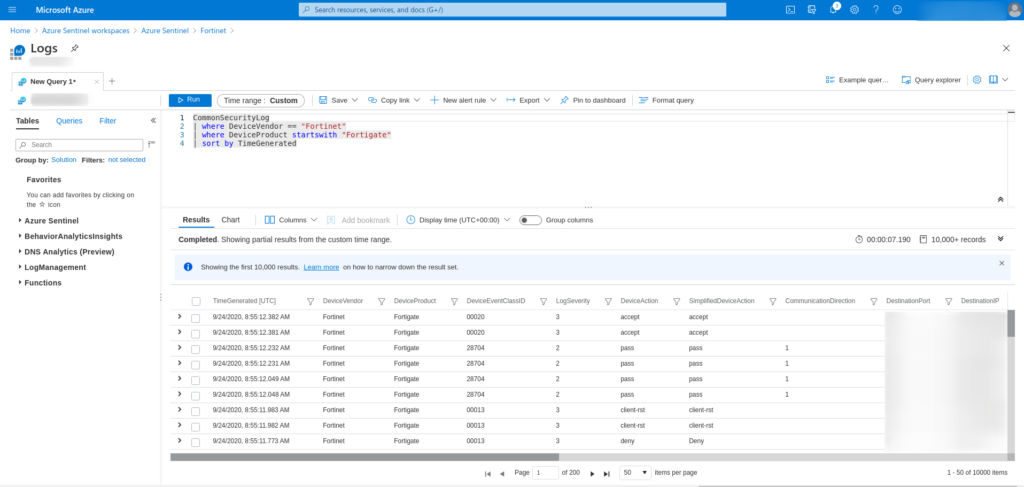1024x487 pixels.
Task: Open the documentation book icon
Action: (x=993, y=80)
